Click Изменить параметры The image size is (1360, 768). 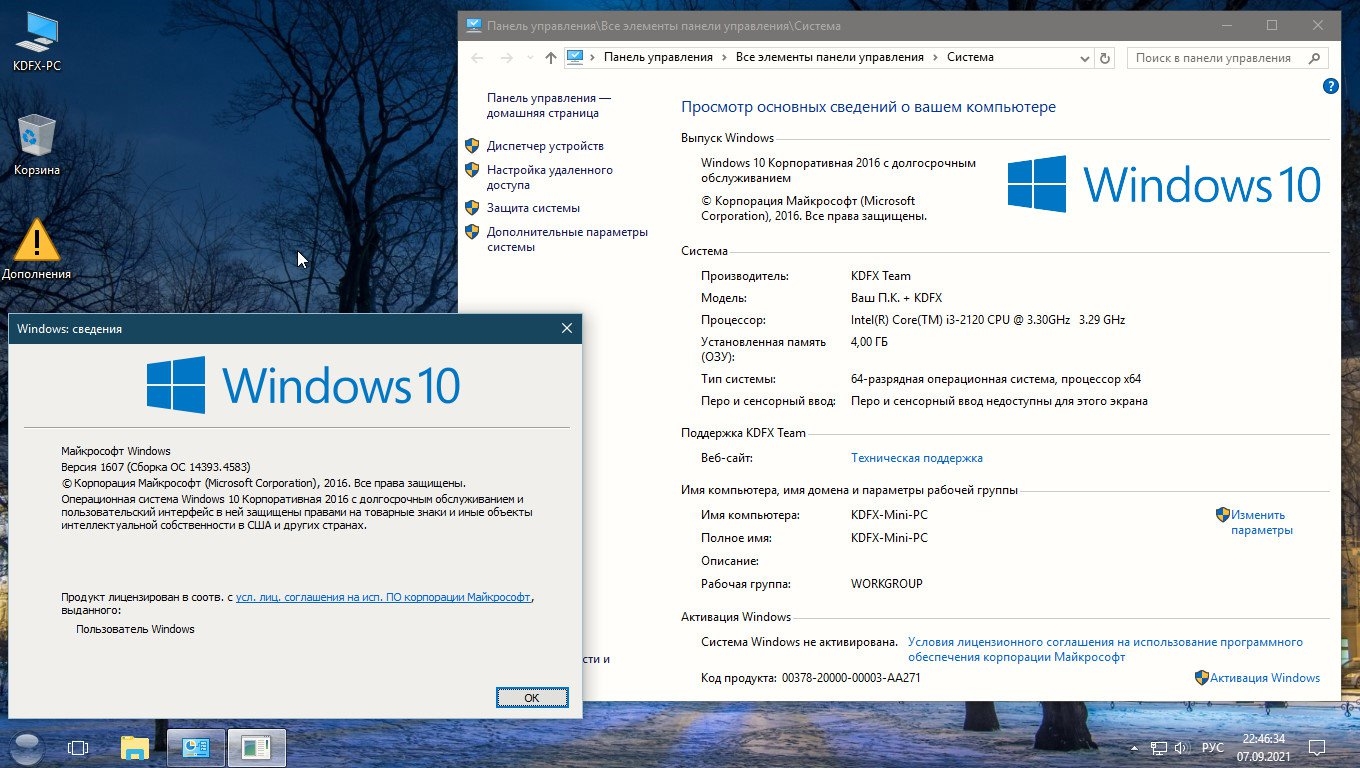1262,522
